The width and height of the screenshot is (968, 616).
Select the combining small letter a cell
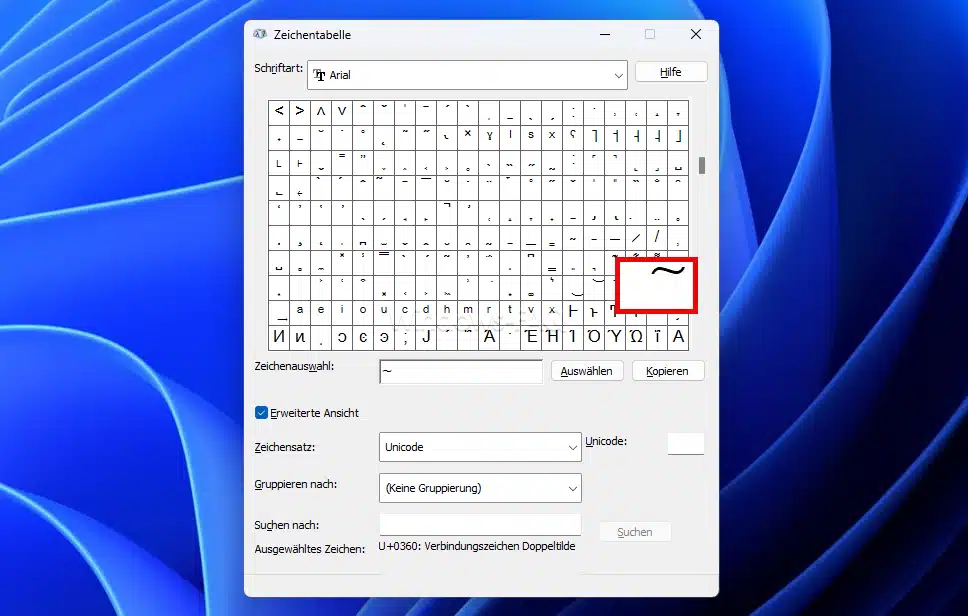[x=300, y=312]
